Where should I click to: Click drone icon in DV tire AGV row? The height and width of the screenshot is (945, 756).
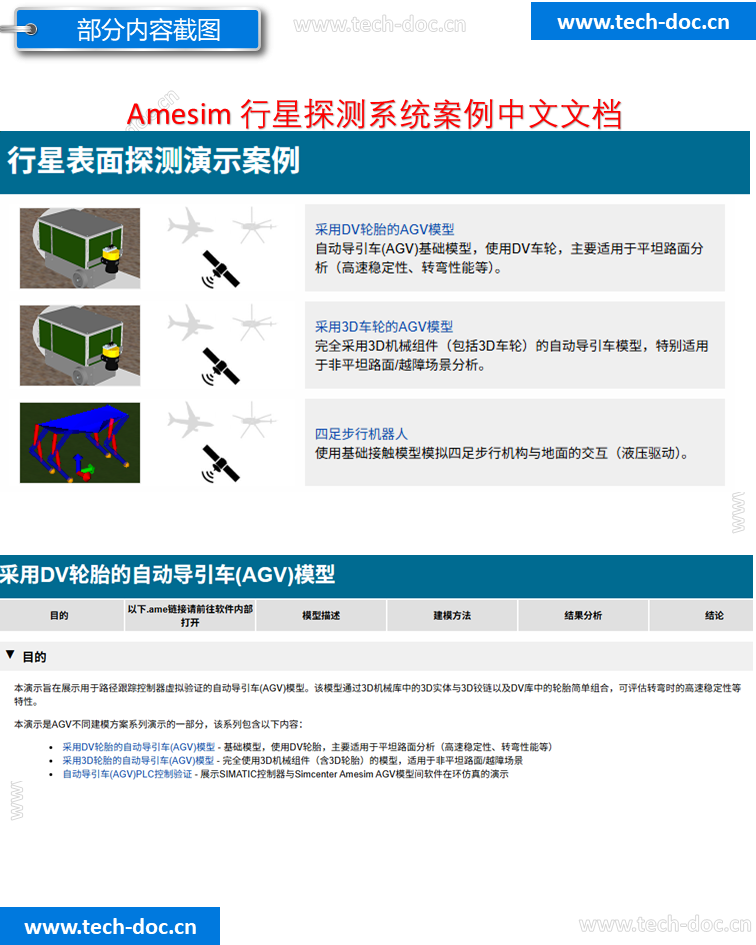[254, 225]
